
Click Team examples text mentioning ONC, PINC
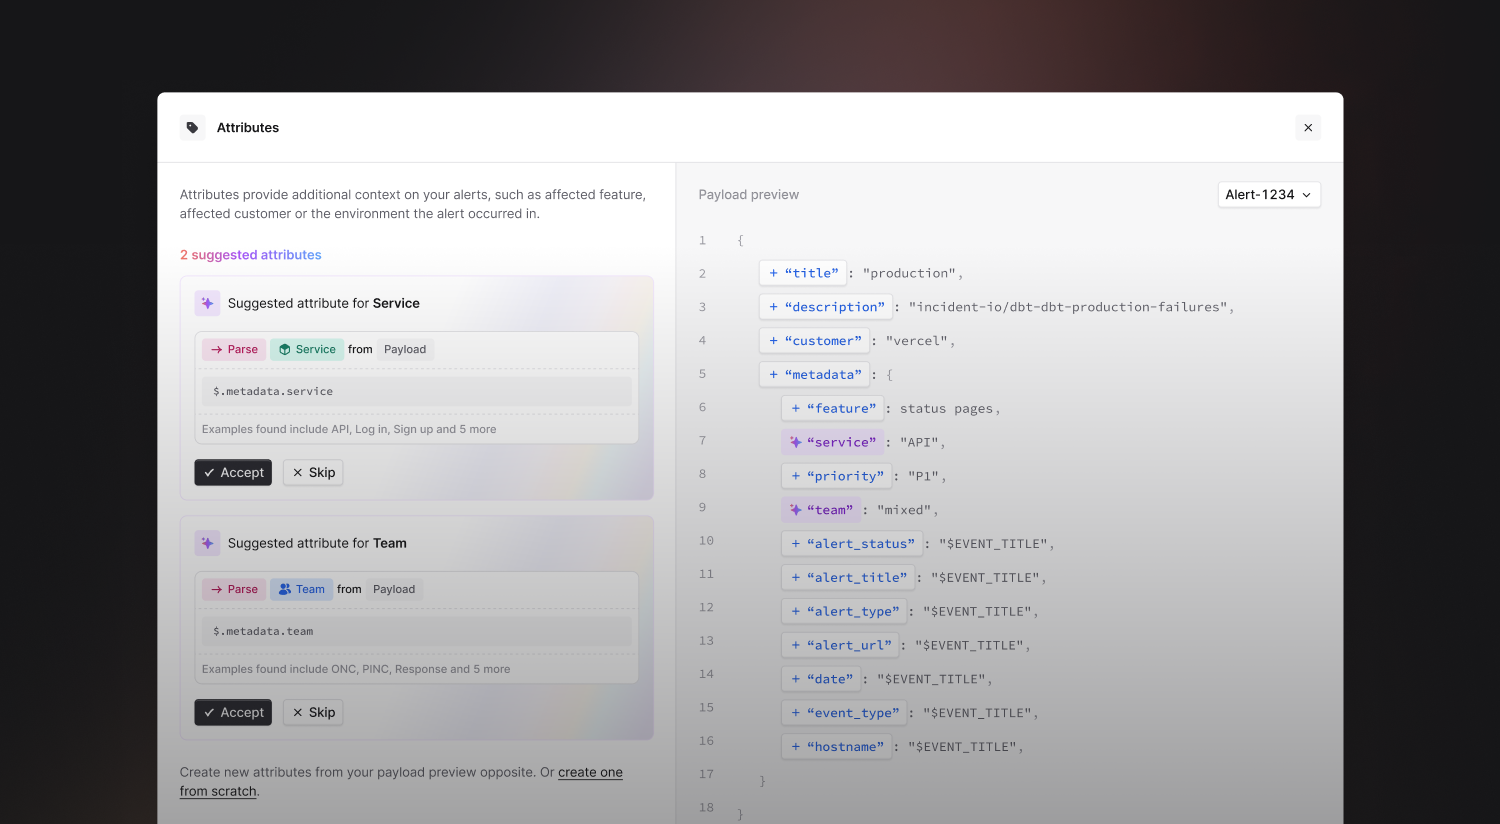click(356, 669)
